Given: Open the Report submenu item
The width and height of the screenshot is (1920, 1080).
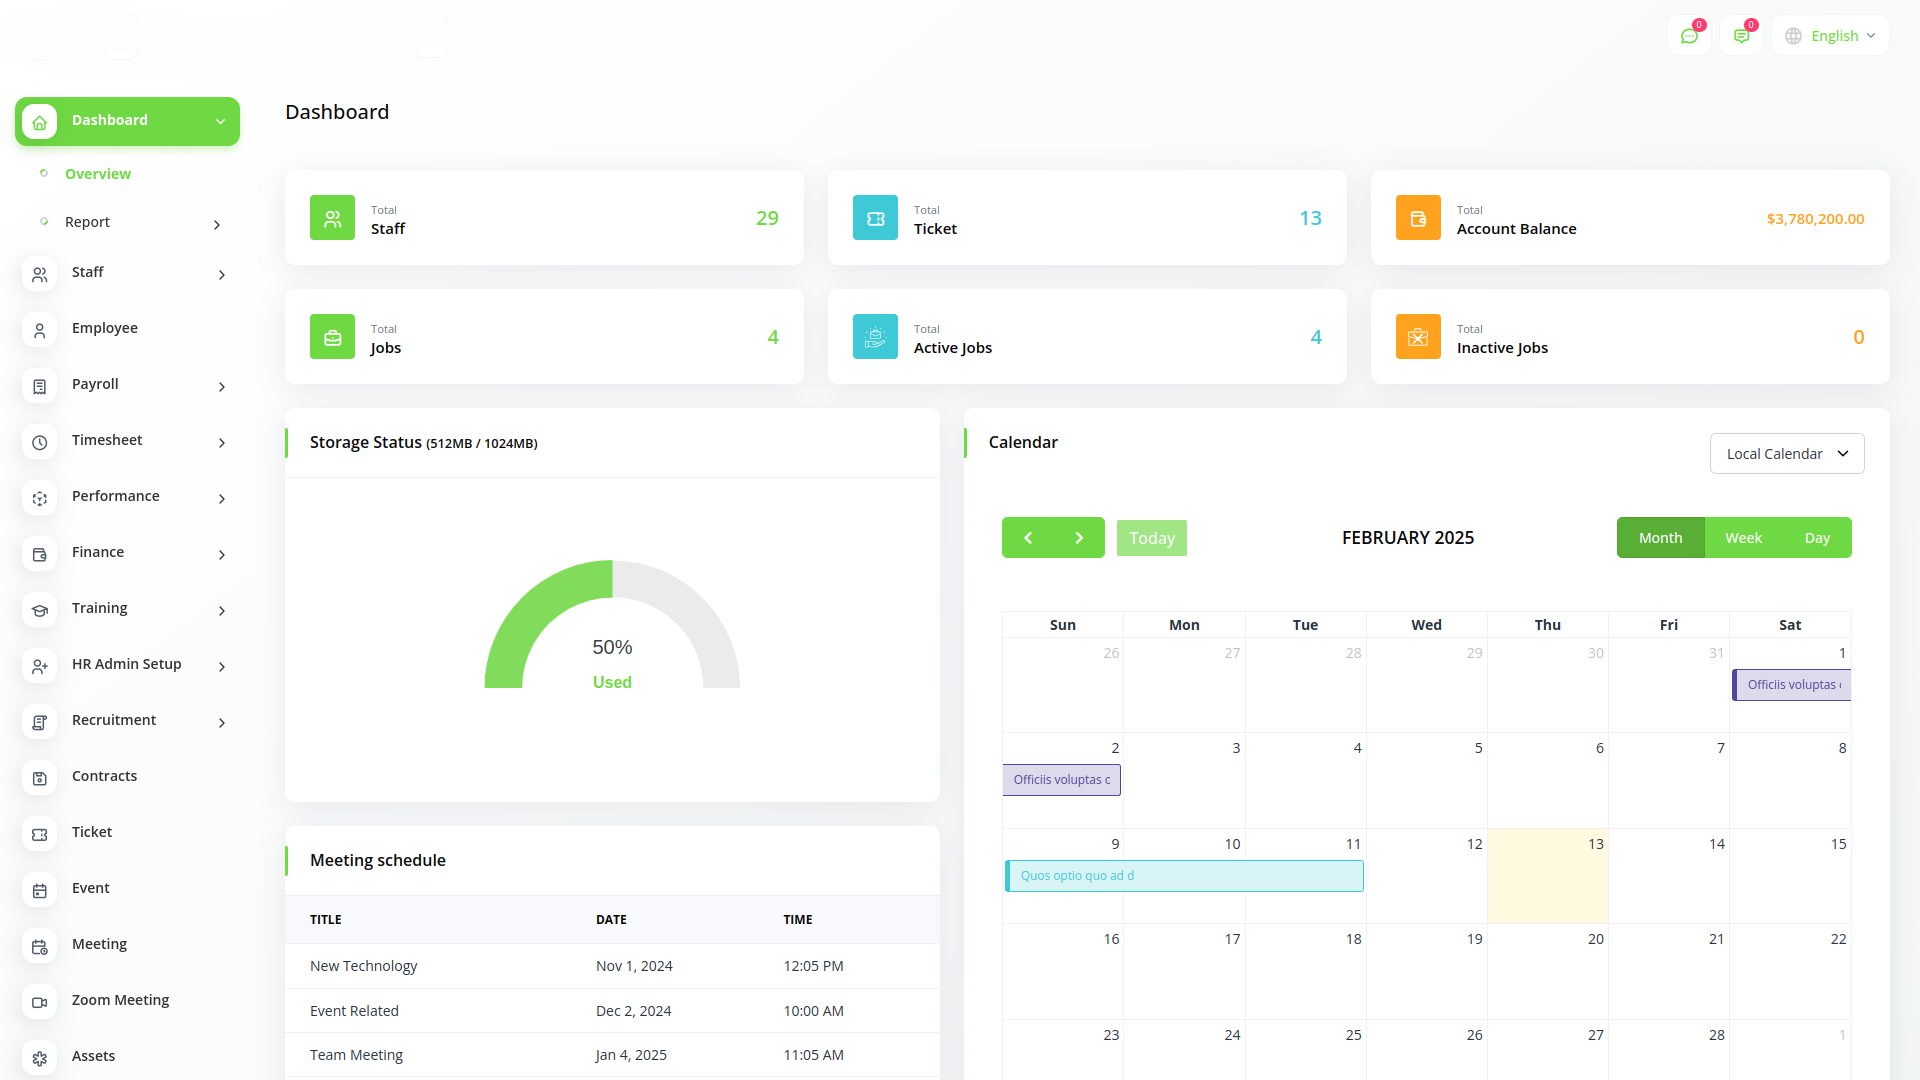Looking at the screenshot, I should [x=88, y=222].
